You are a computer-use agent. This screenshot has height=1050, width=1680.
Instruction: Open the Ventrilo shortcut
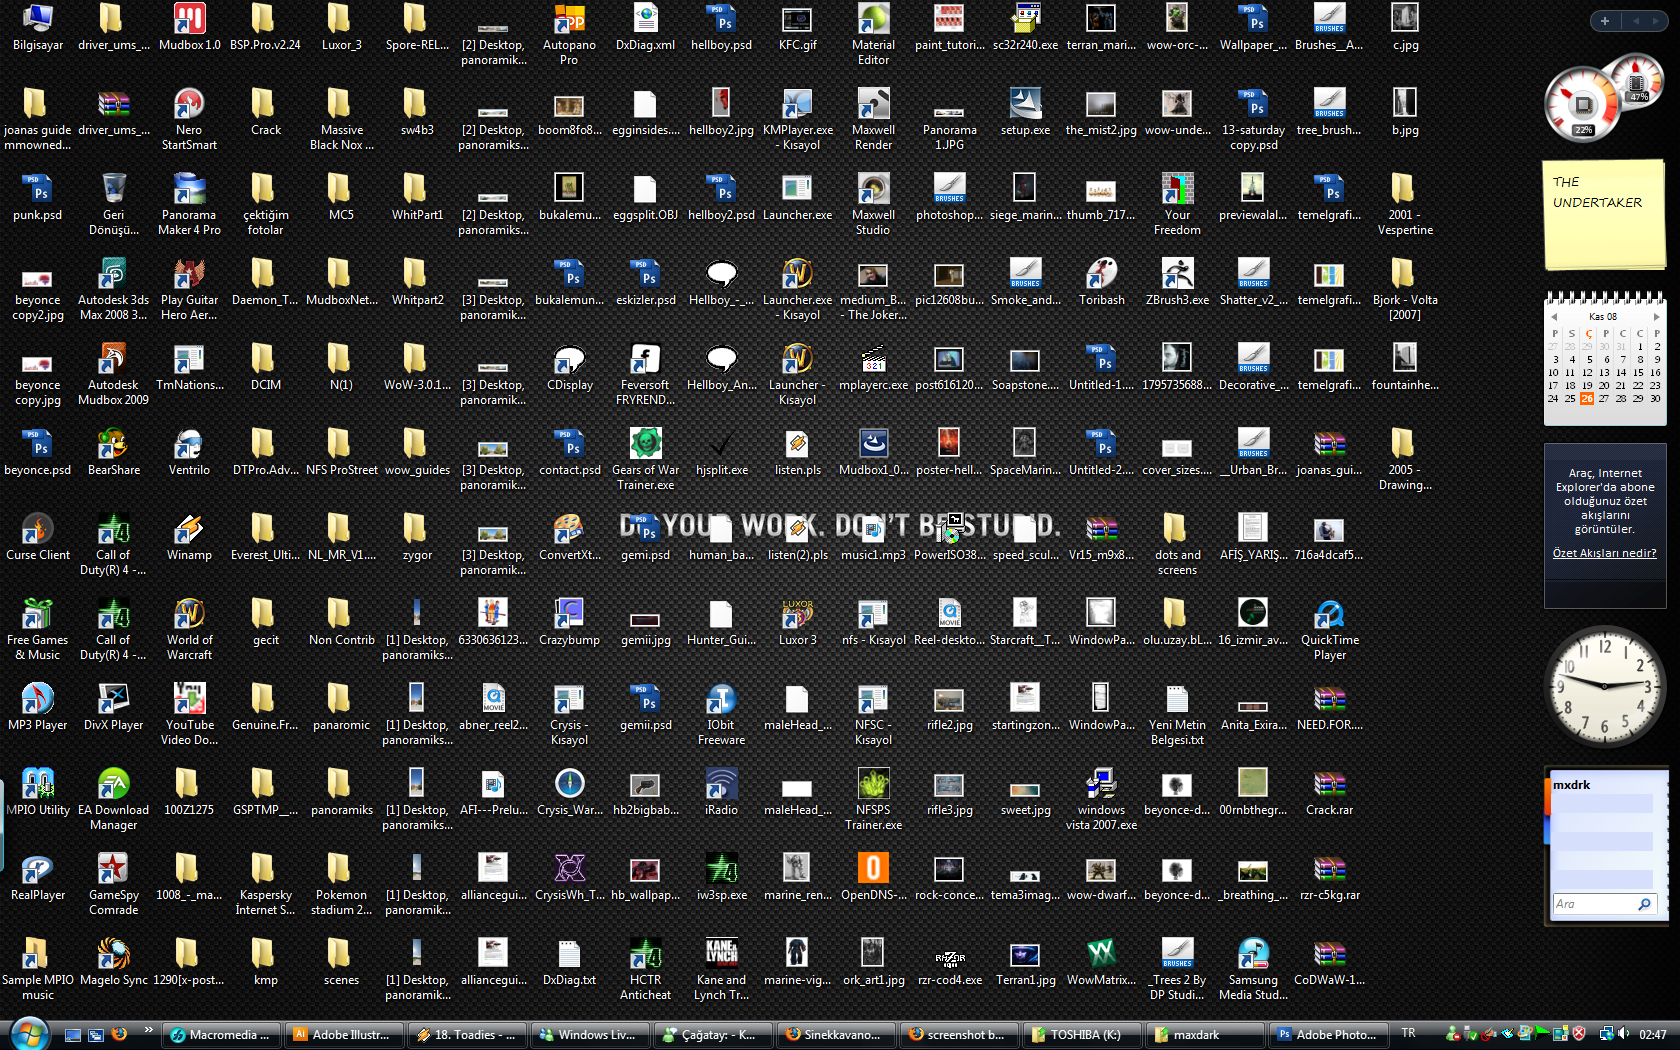pos(189,452)
